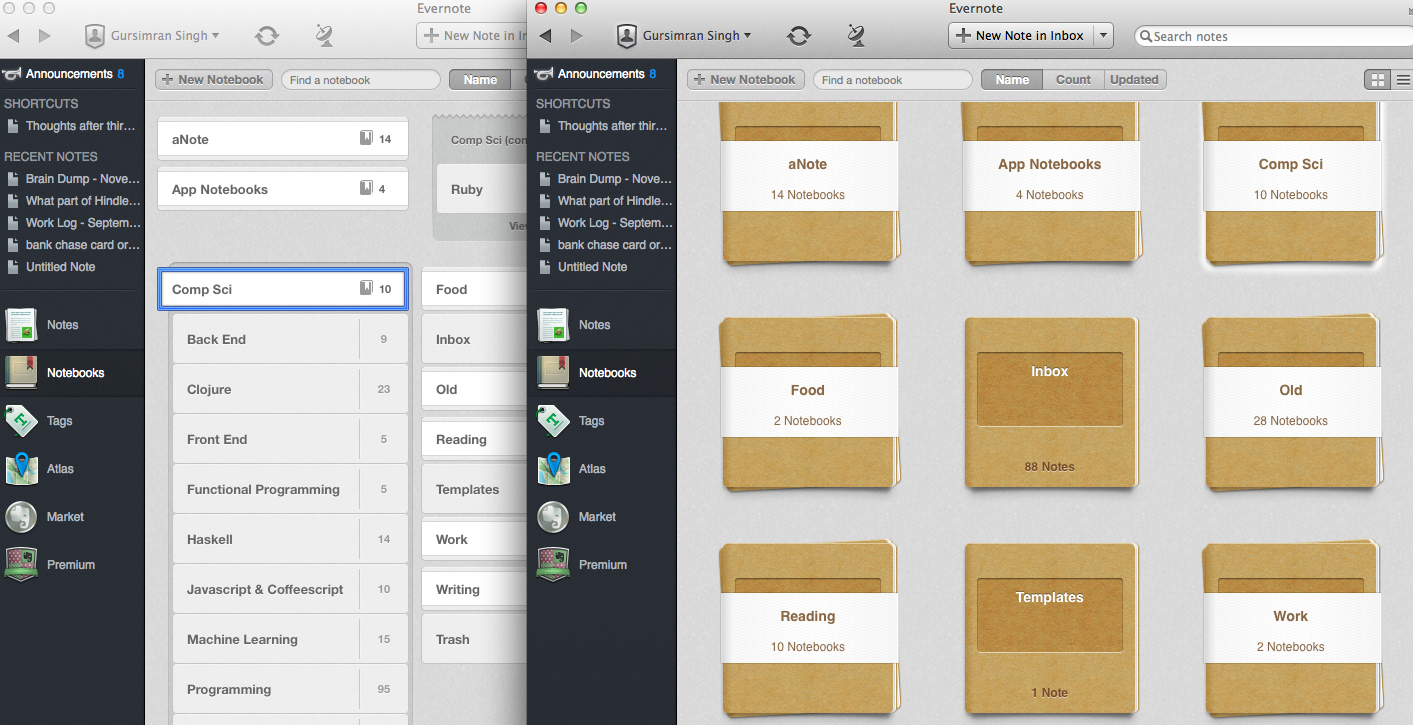Open Brain Dump recent note in front window
Screen dimensions: 1413x725
click(604, 179)
